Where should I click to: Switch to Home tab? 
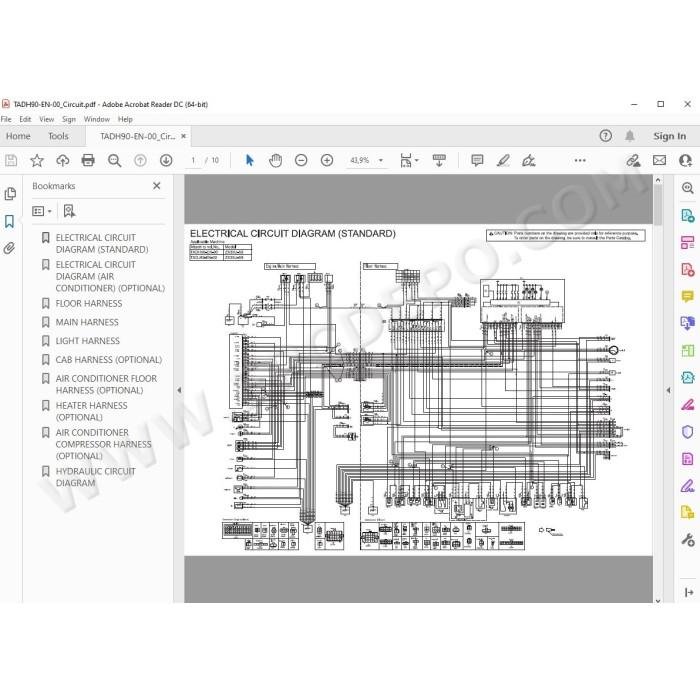(18, 136)
